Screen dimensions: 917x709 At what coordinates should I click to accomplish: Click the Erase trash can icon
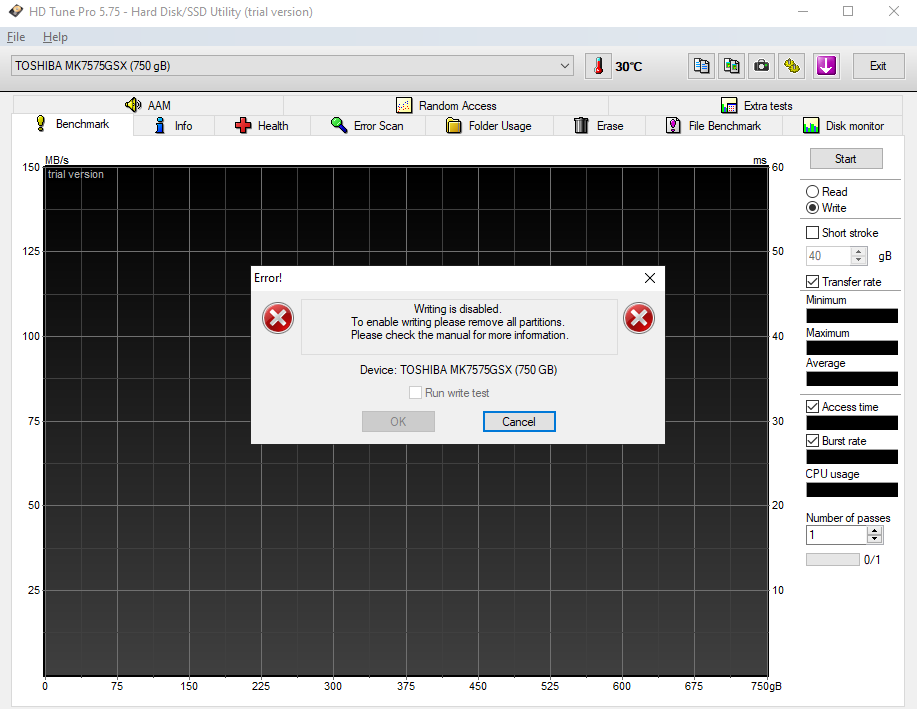[x=581, y=125]
